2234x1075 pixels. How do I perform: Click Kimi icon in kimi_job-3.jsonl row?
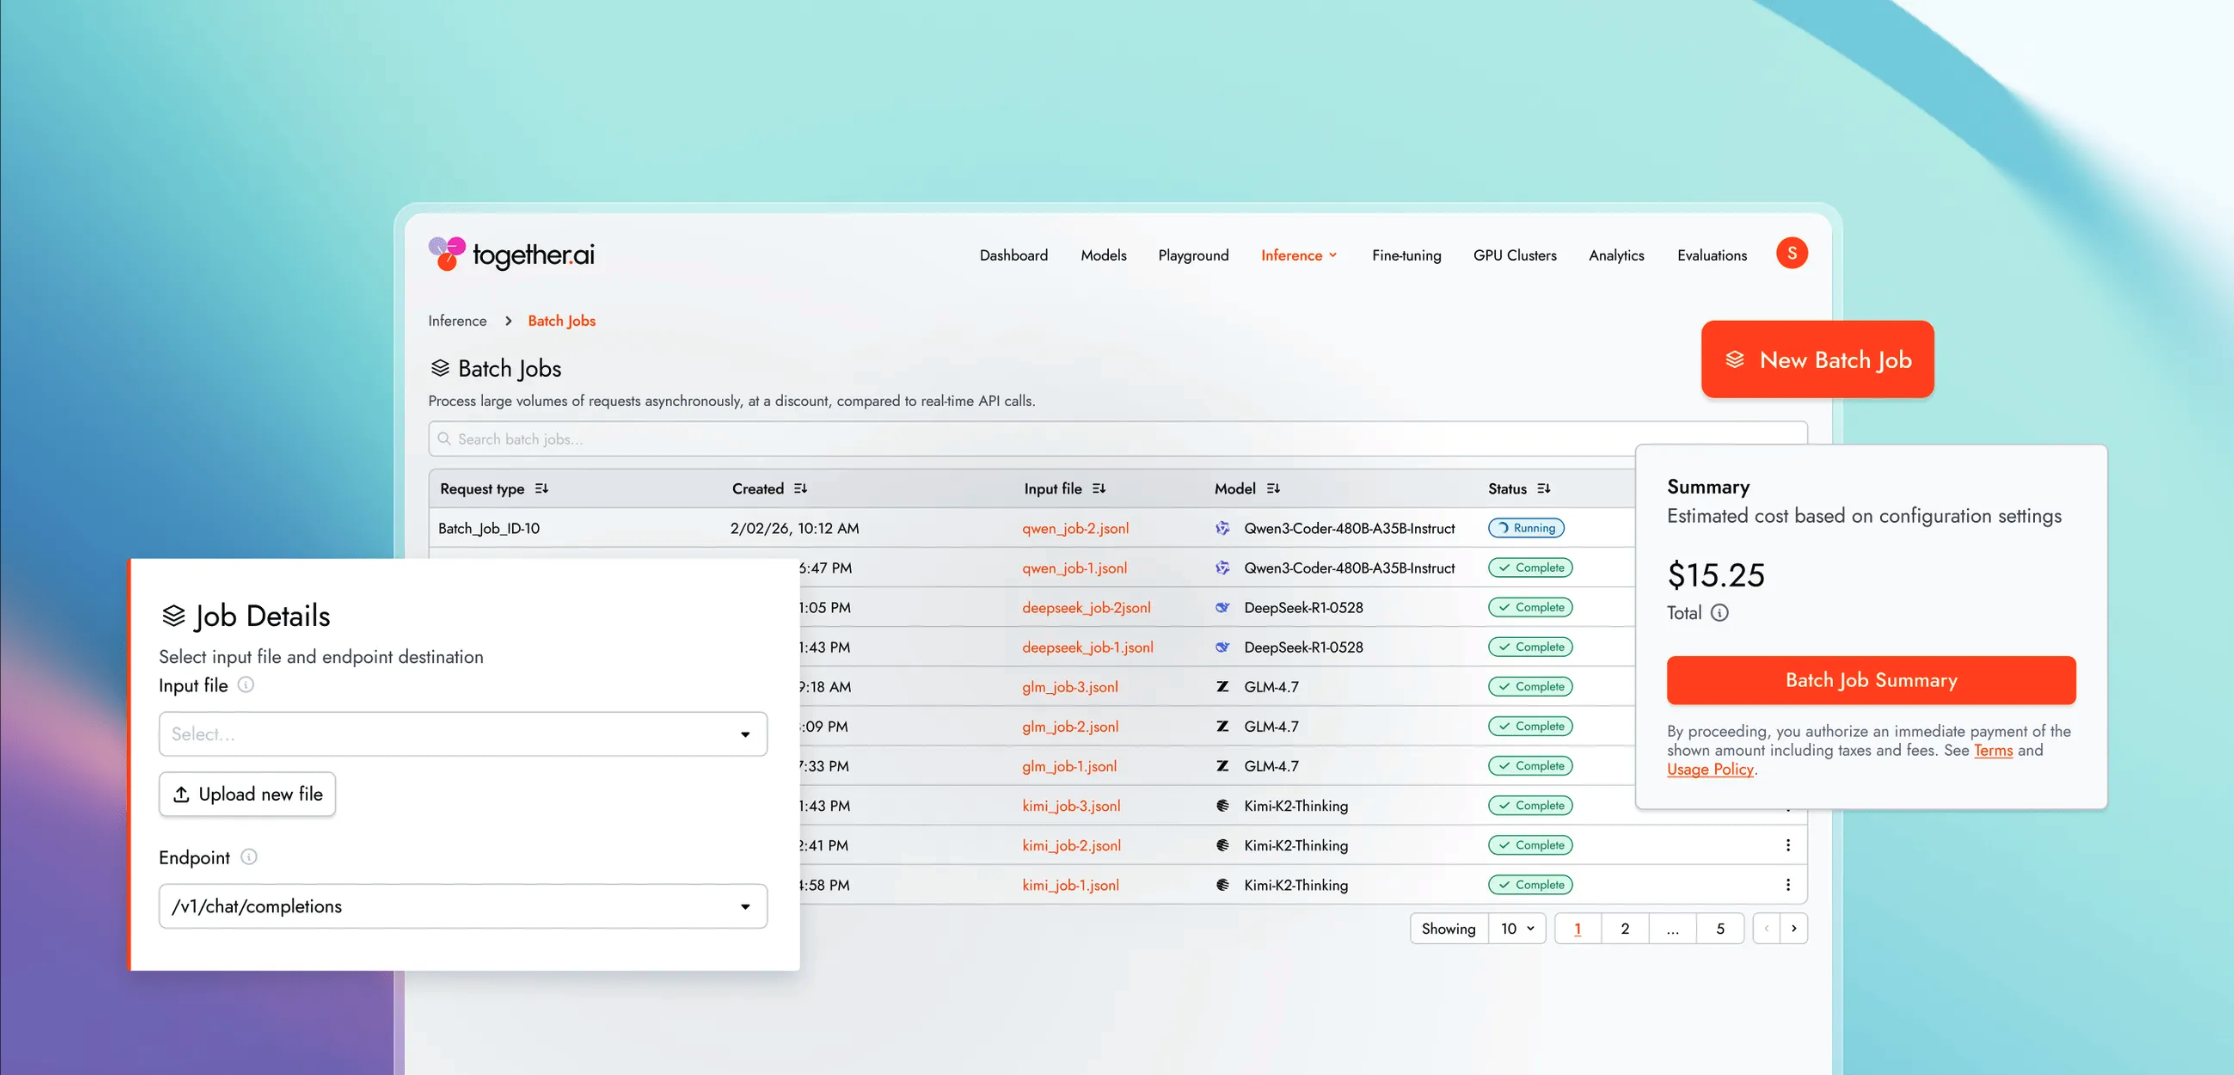(1222, 806)
